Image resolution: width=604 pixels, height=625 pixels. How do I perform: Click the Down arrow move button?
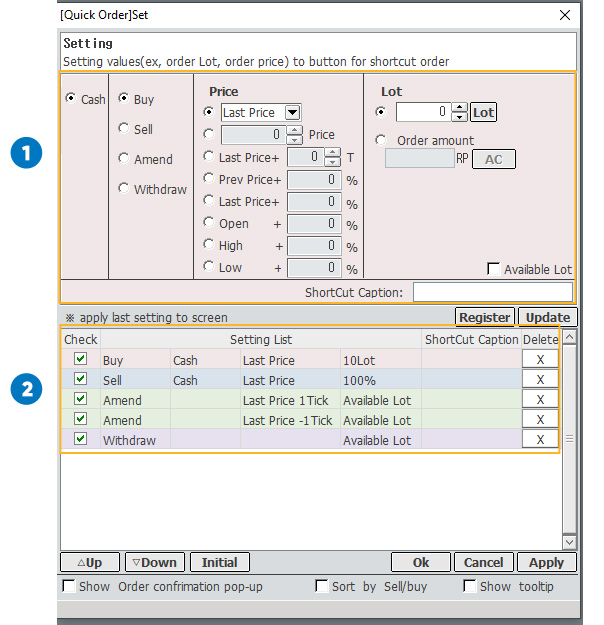tap(153, 562)
